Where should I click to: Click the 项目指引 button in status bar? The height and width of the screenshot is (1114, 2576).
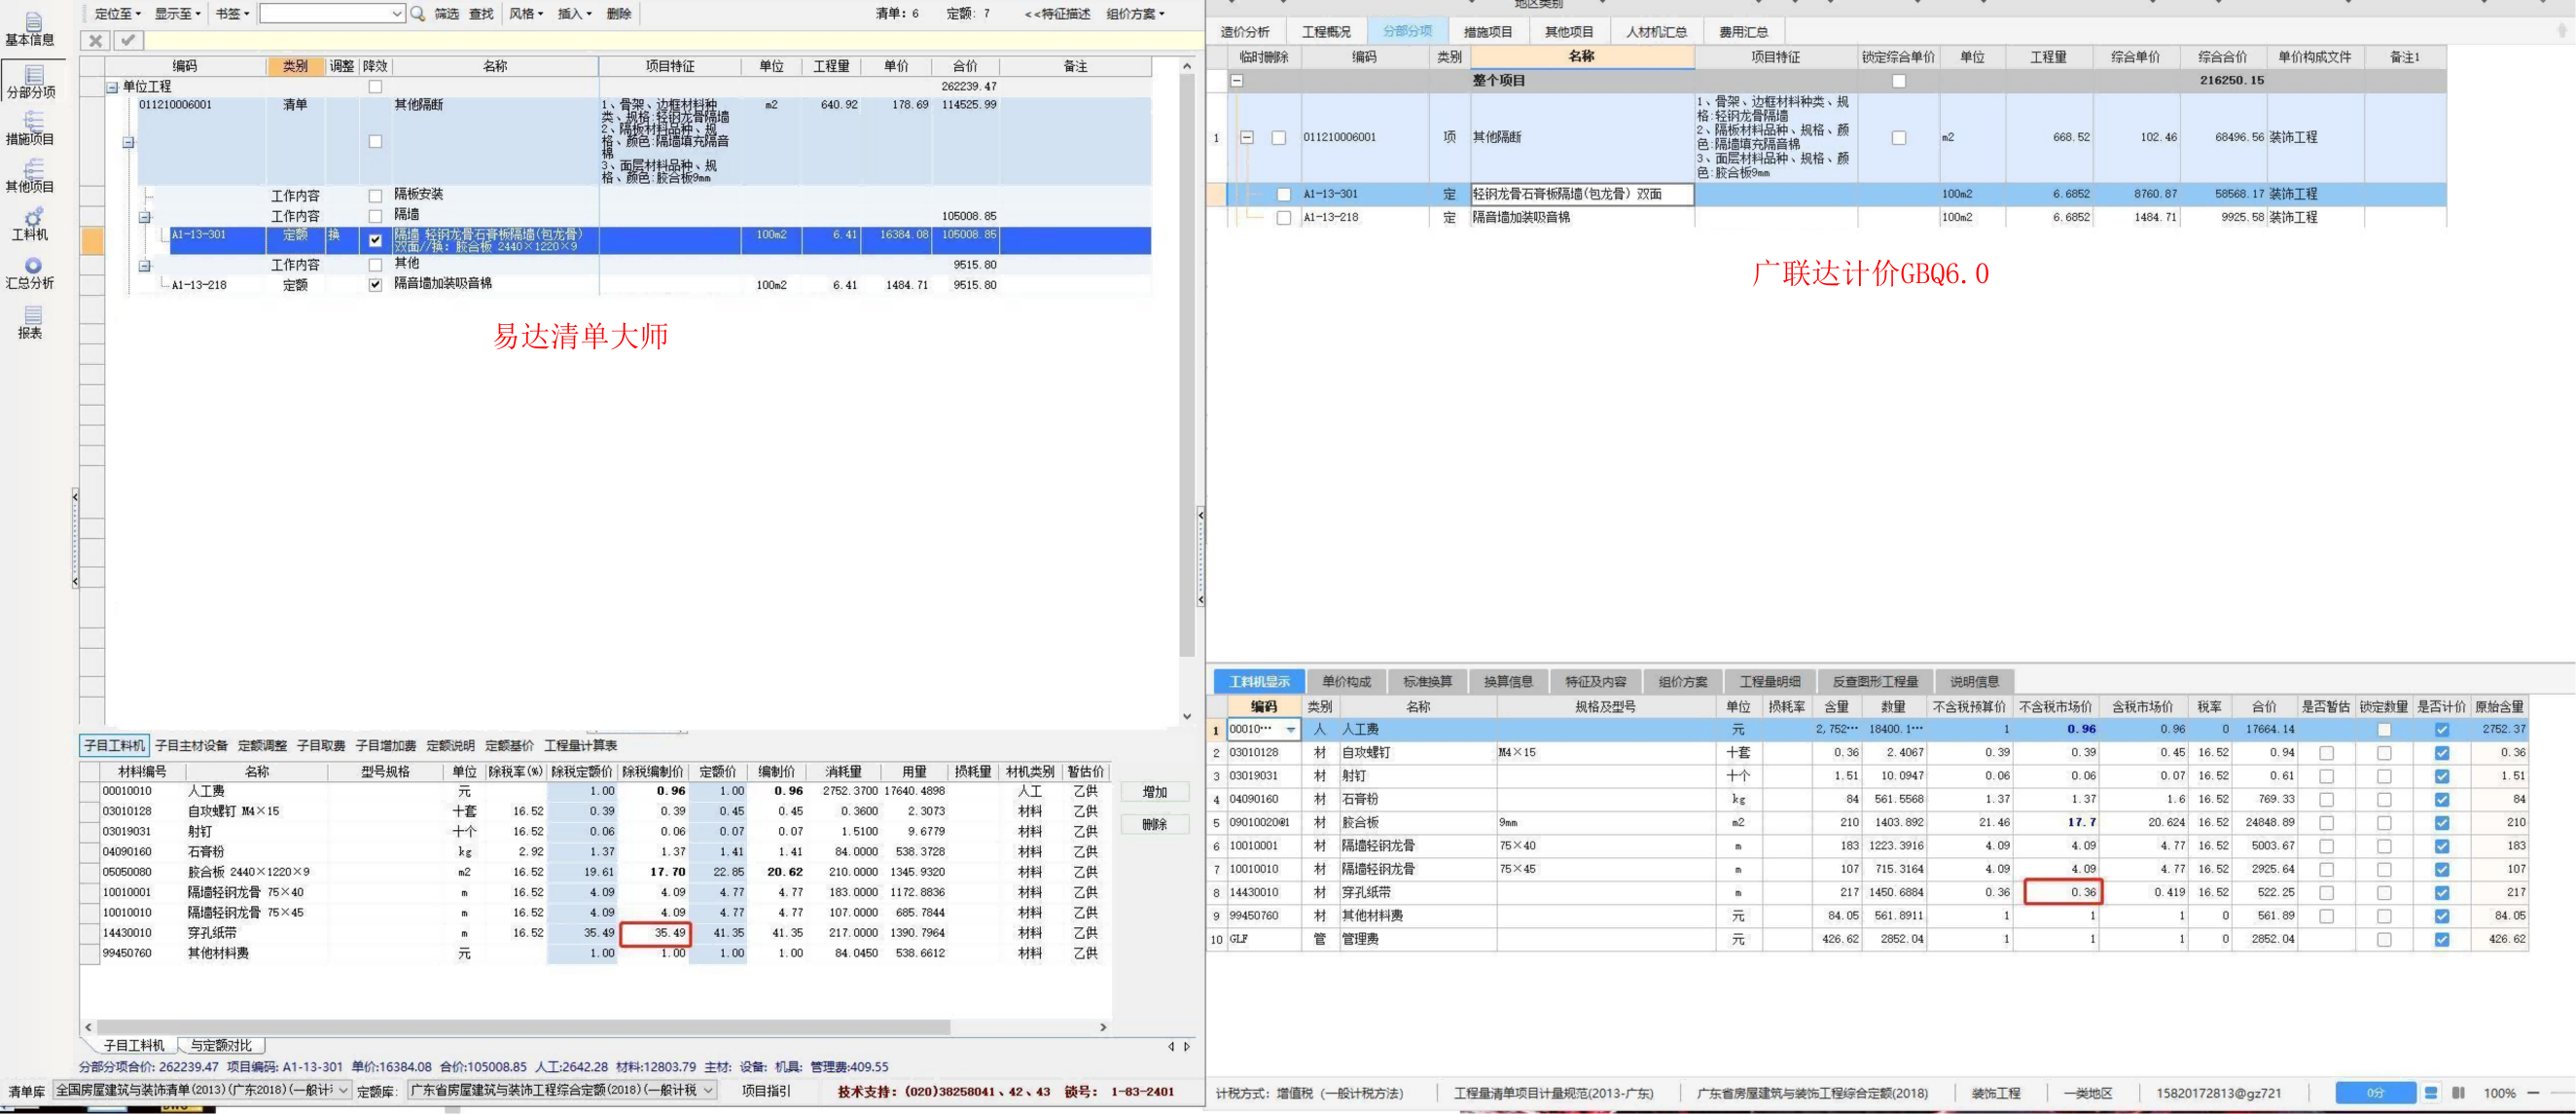tap(766, 1091)
